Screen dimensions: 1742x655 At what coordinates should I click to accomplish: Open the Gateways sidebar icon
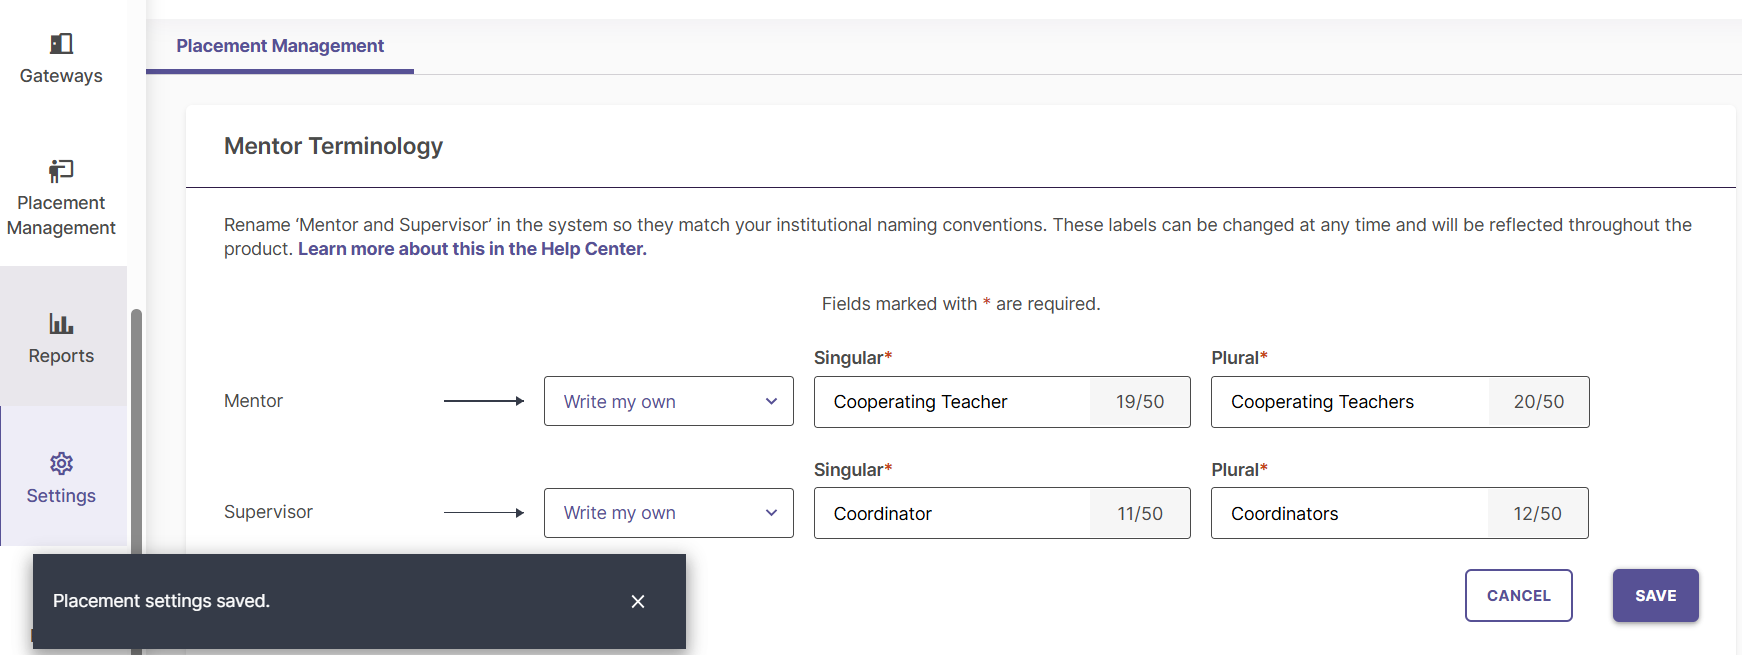pos(61,44)
